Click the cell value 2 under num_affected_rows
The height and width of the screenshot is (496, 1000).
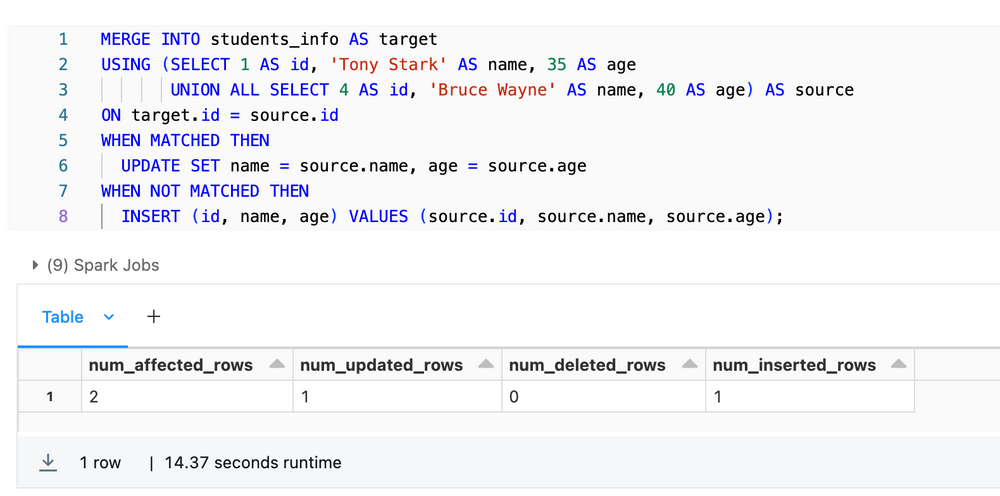click(94, 397)
